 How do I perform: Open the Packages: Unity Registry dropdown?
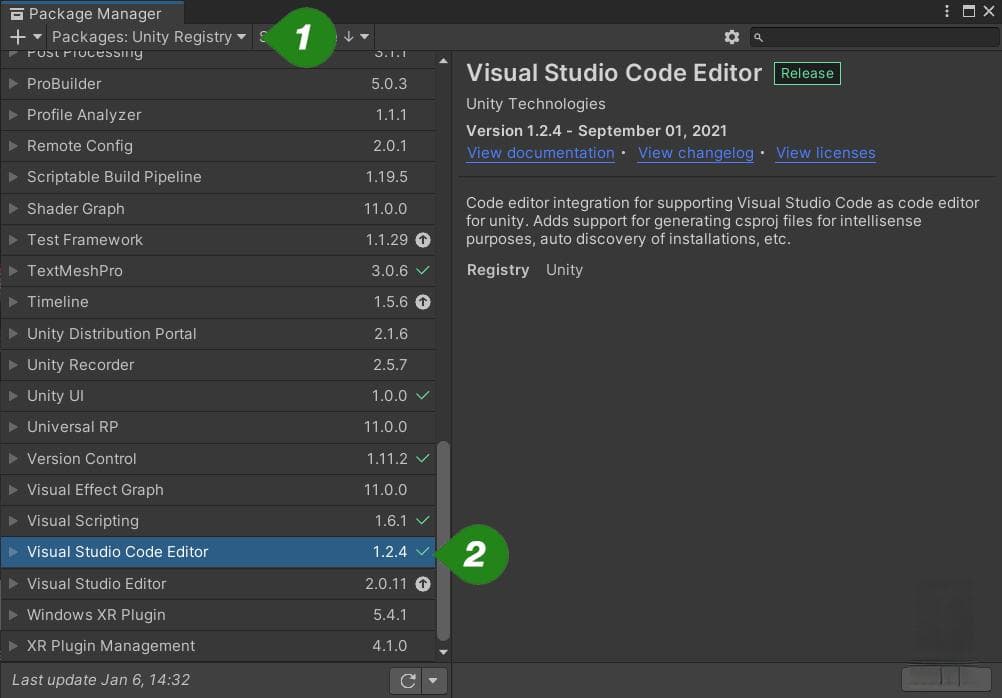pos(149,37)
